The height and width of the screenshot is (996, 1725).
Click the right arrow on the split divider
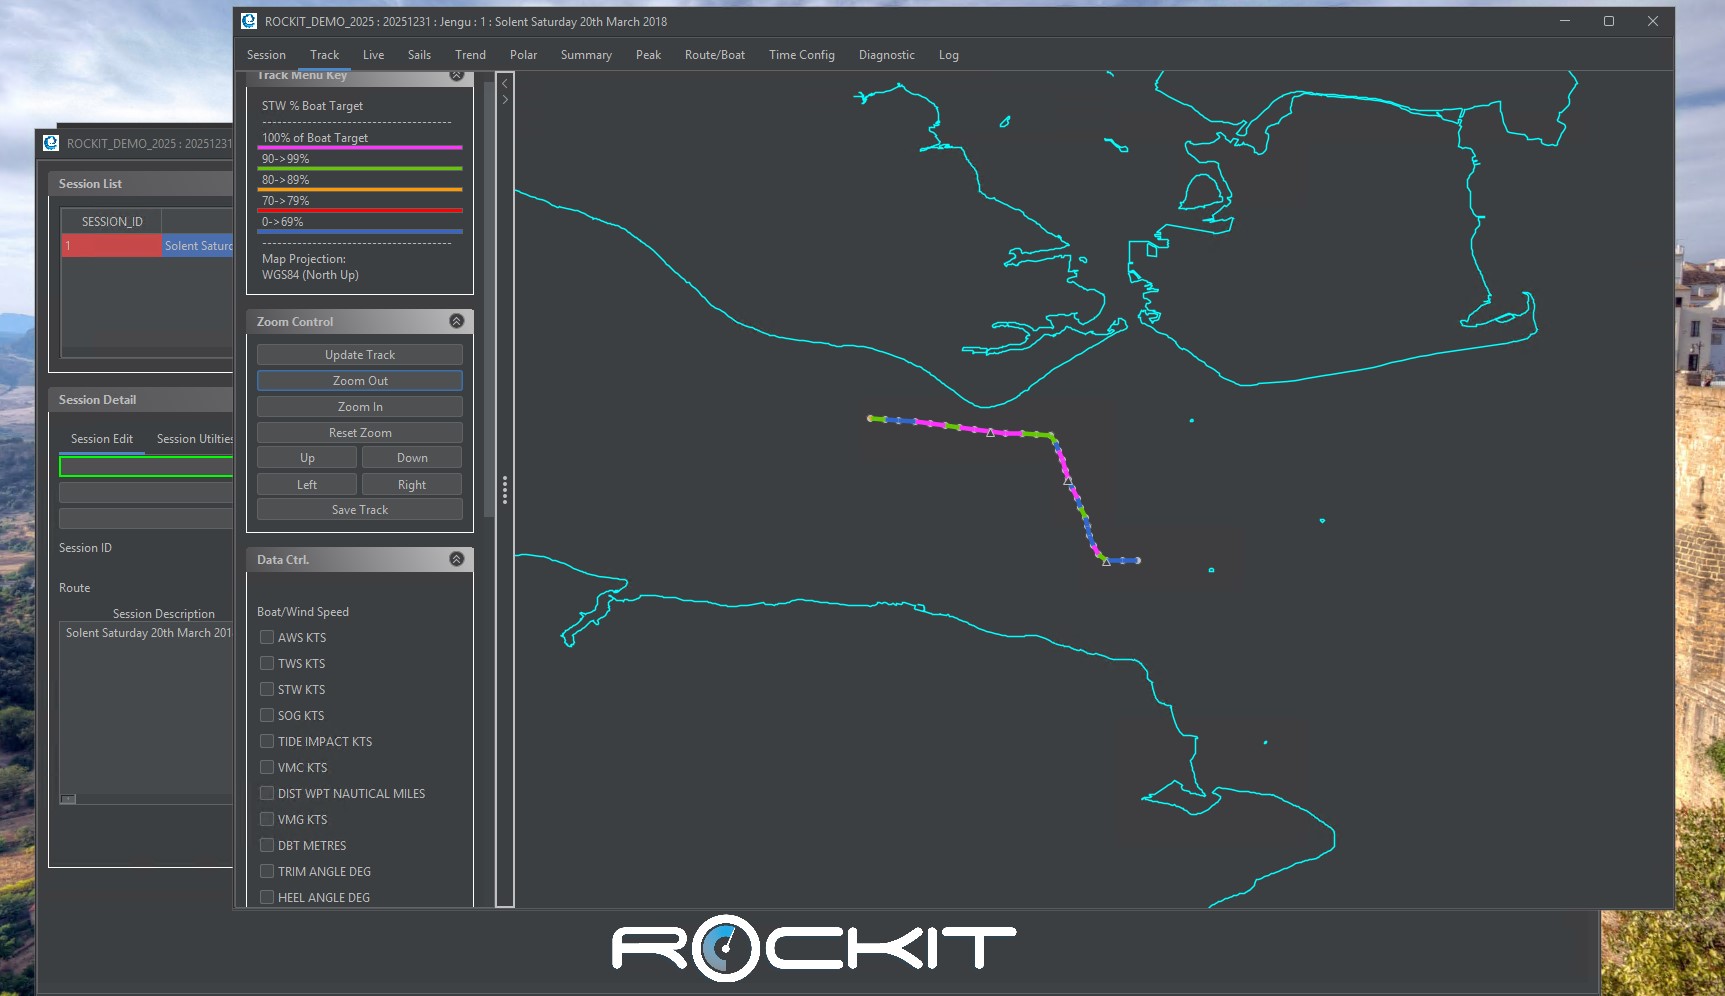505,100
